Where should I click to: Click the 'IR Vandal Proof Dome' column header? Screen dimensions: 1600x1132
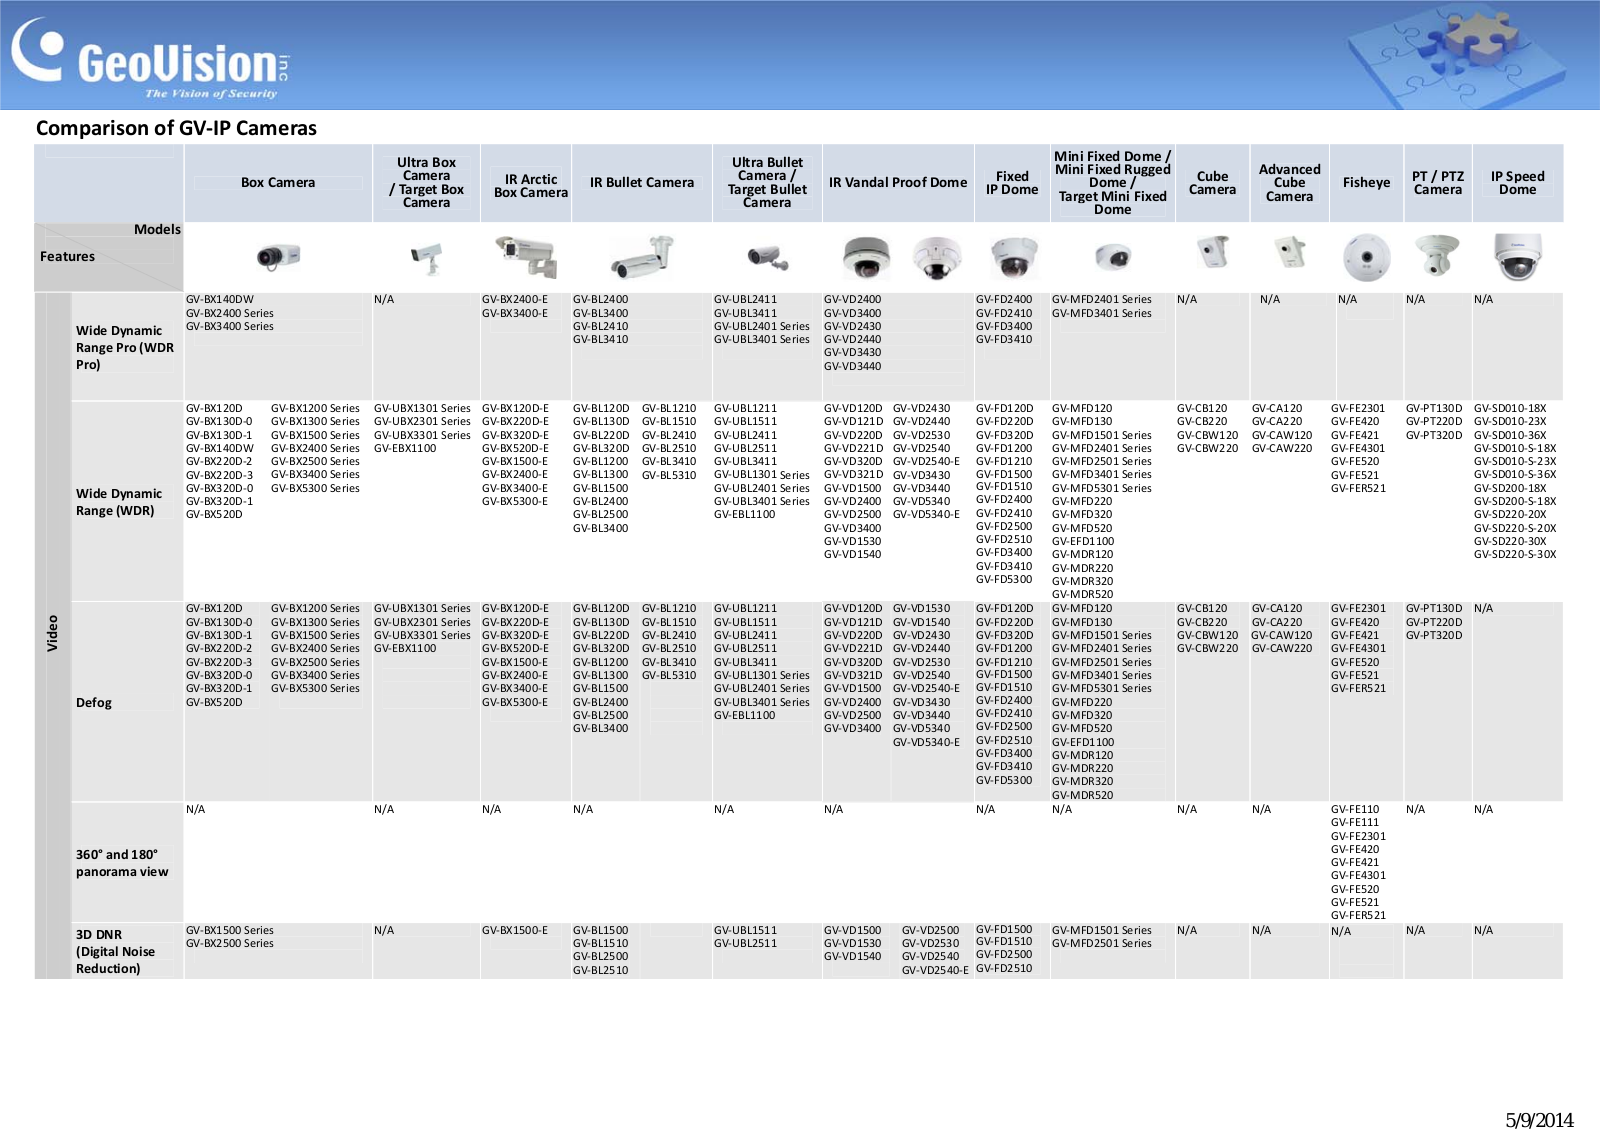pyautogui.click(x=898, y=183)
